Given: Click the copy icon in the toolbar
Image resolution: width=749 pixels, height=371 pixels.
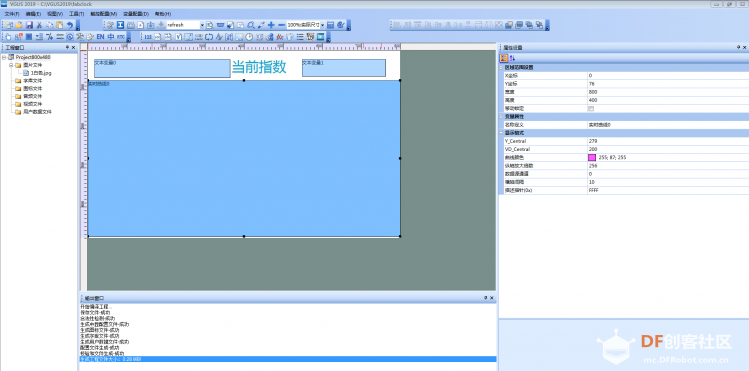Looking at the screenshot, I should 49,25.
